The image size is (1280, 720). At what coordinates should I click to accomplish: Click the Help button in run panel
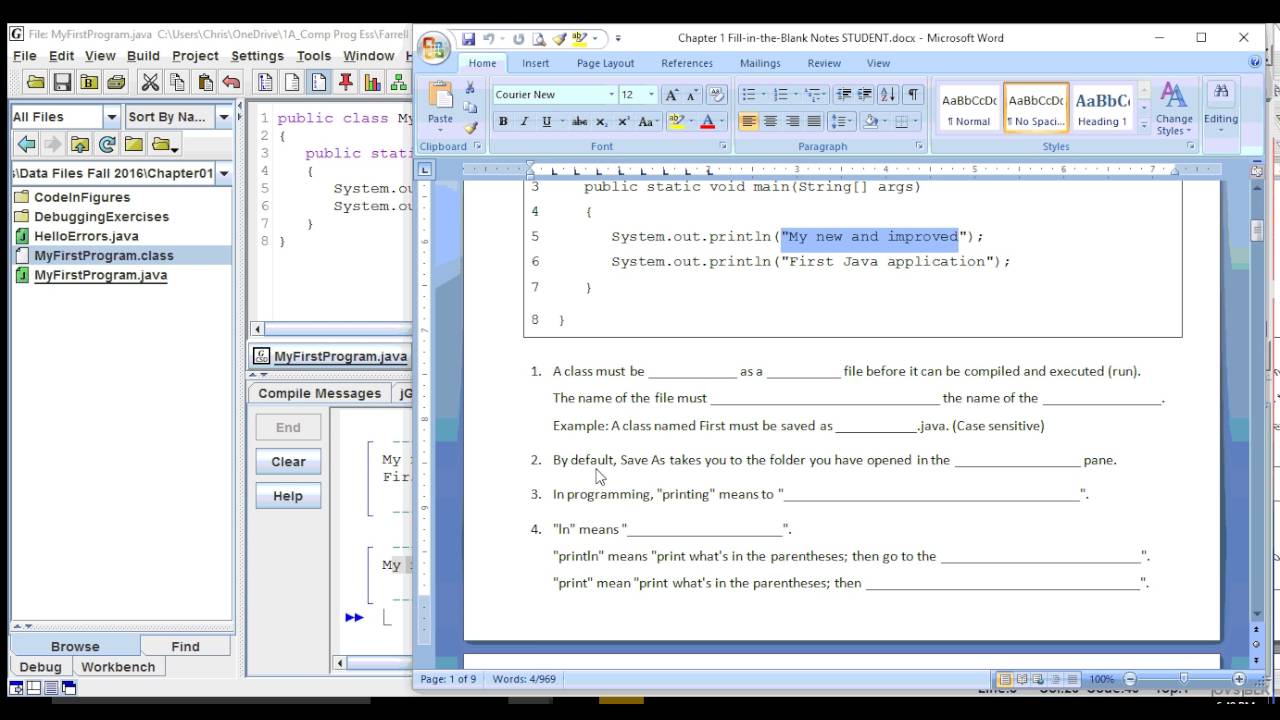coord(288,496)
